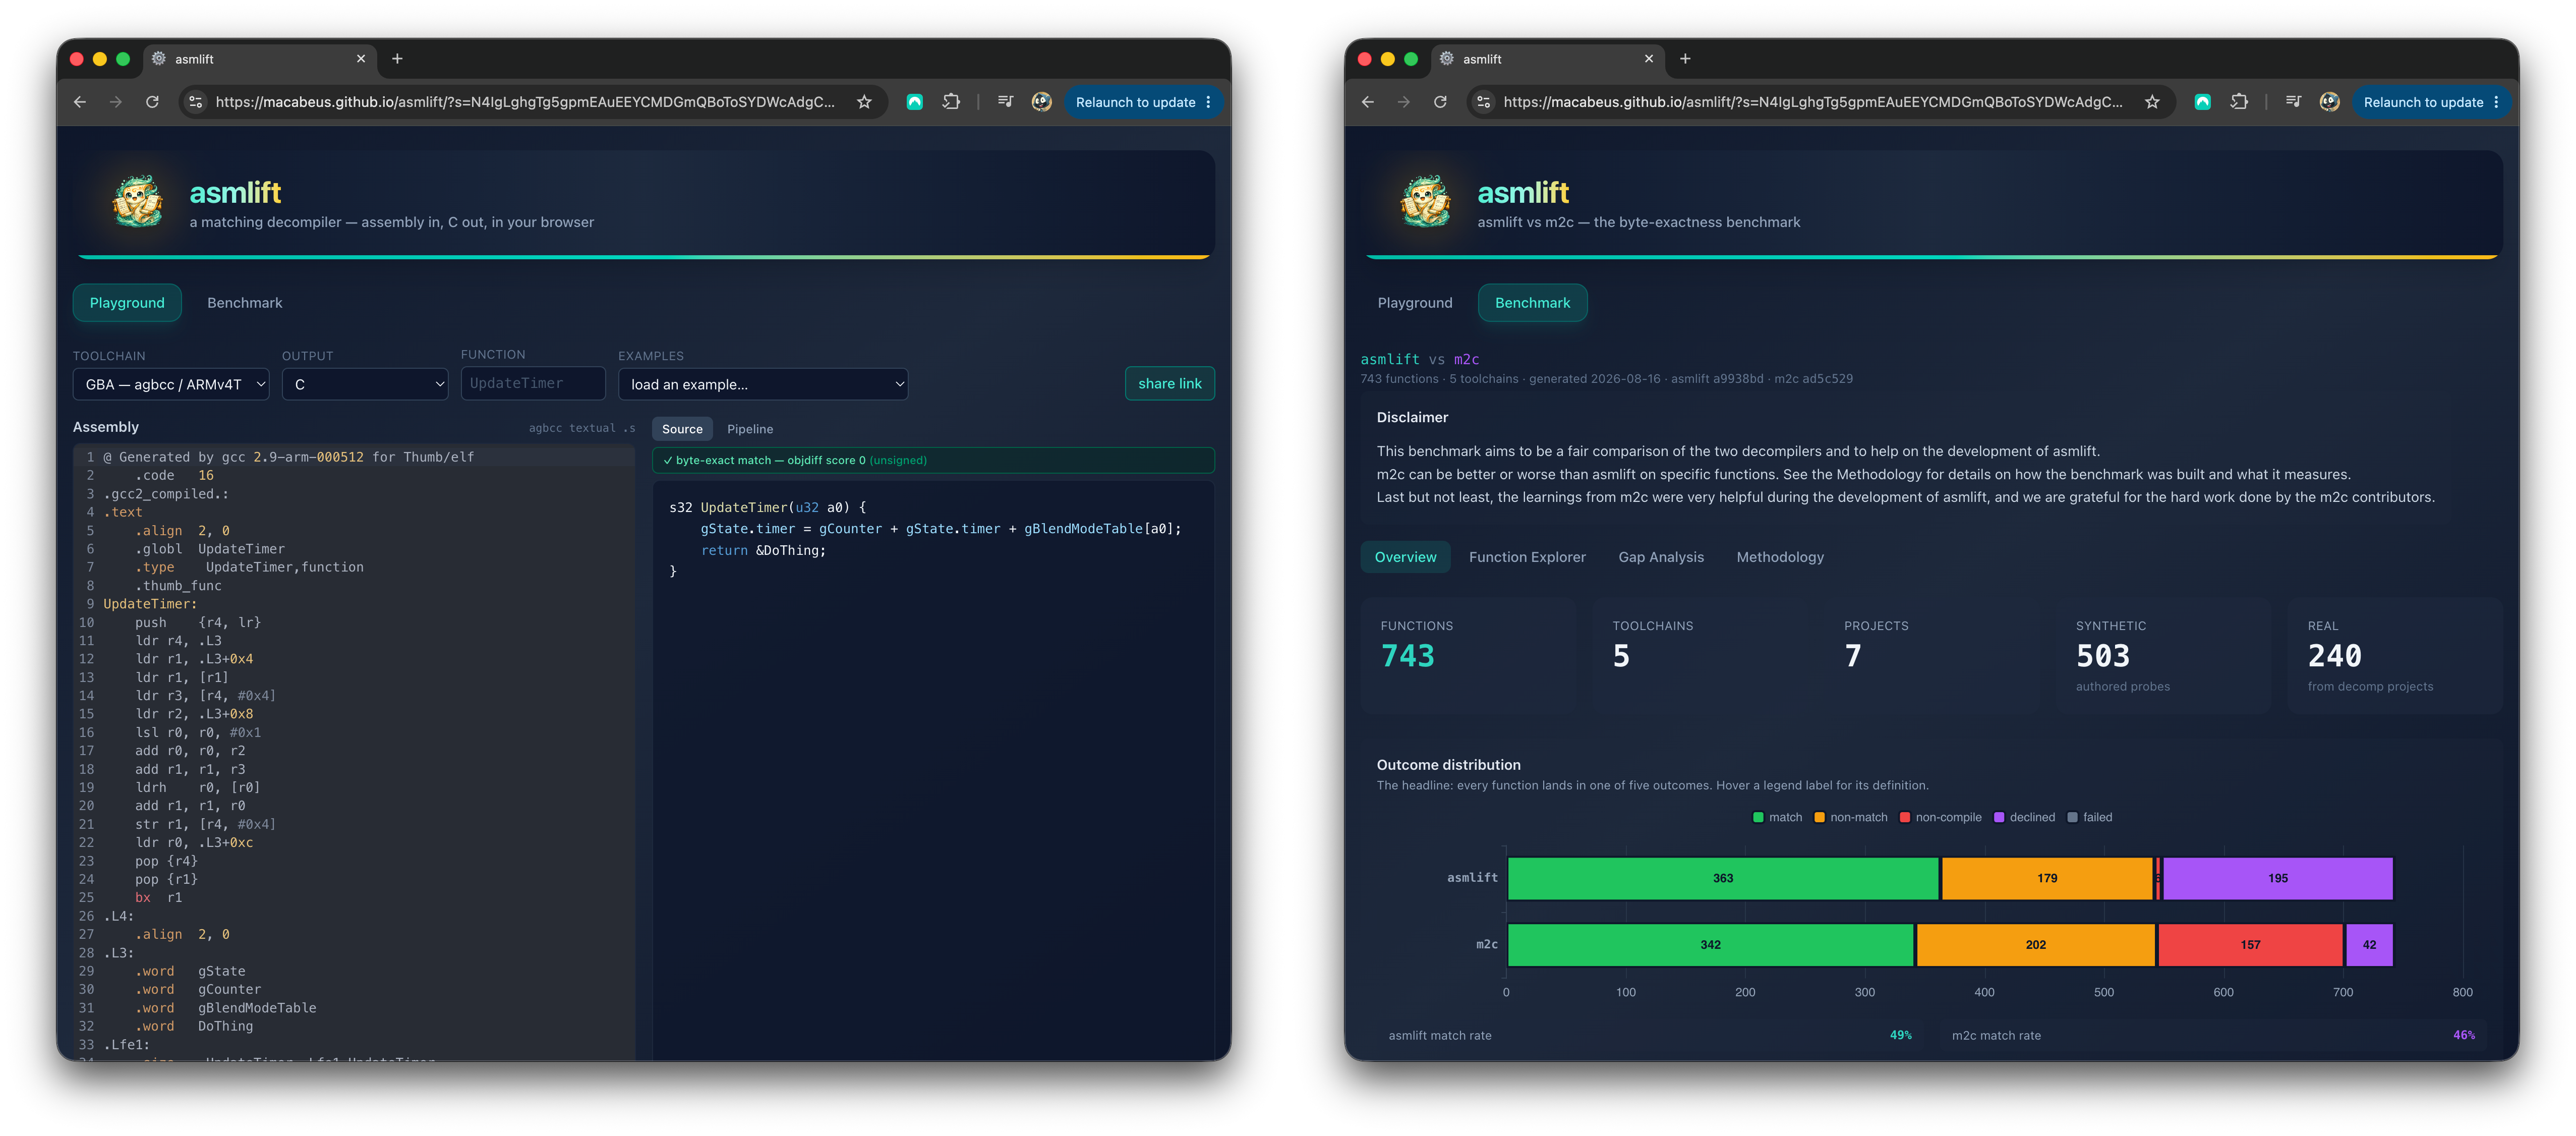Go back in the left browser window
This screenshot has width=2576, height=1136.
(x=80, y=102)
